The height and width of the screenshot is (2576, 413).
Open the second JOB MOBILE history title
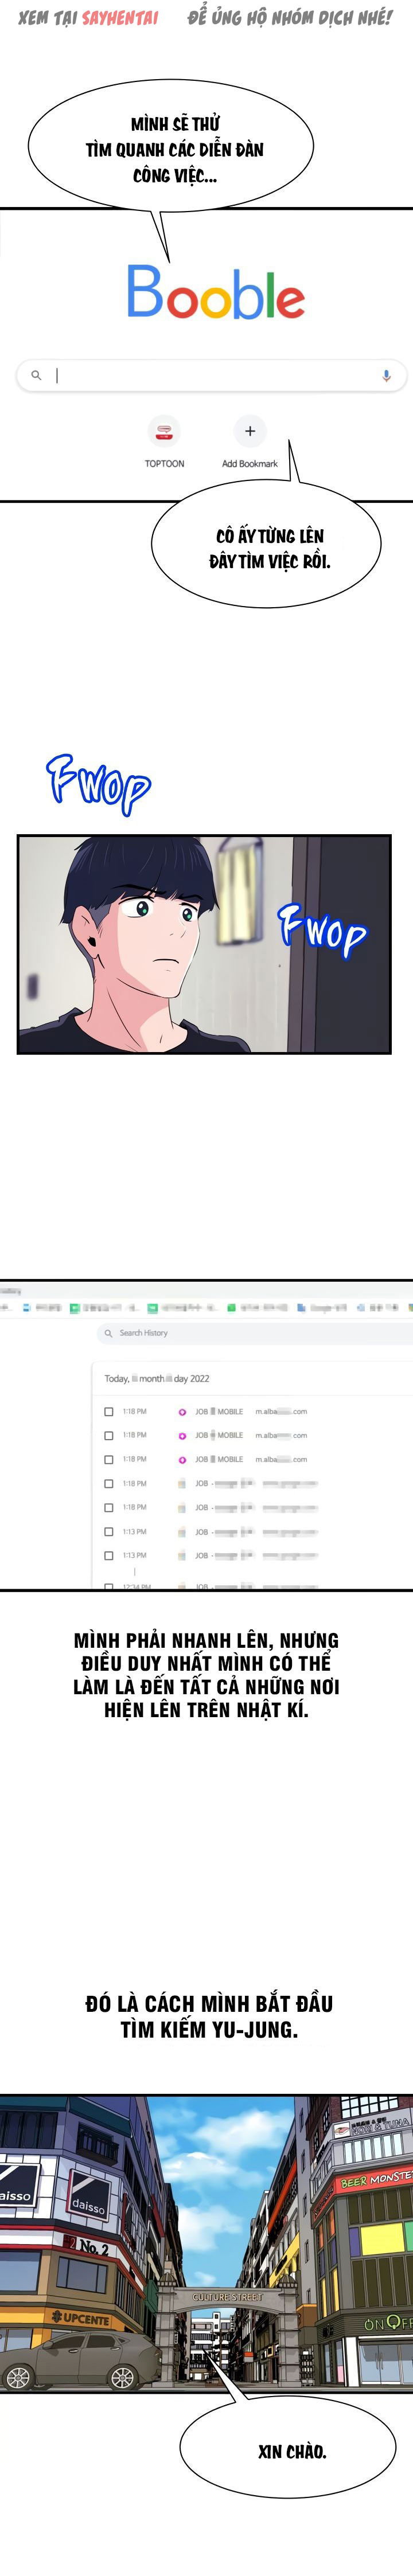click(x=219, y=1435)
